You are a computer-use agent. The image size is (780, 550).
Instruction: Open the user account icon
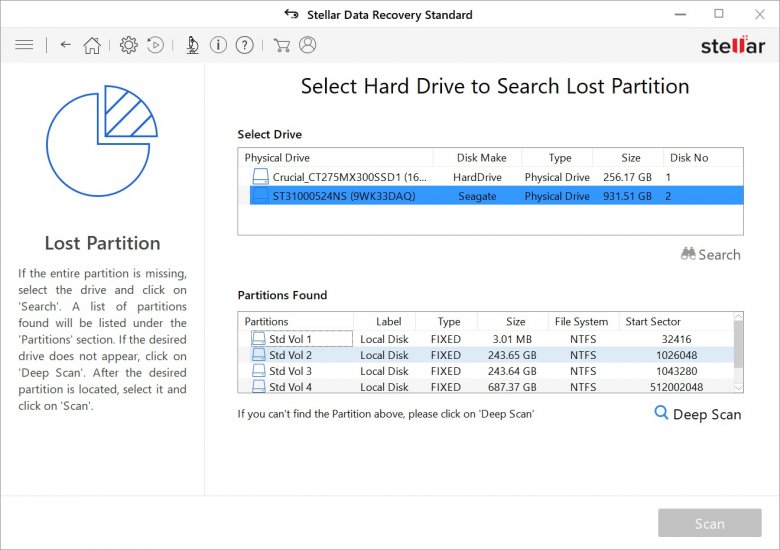coord(308,45)
